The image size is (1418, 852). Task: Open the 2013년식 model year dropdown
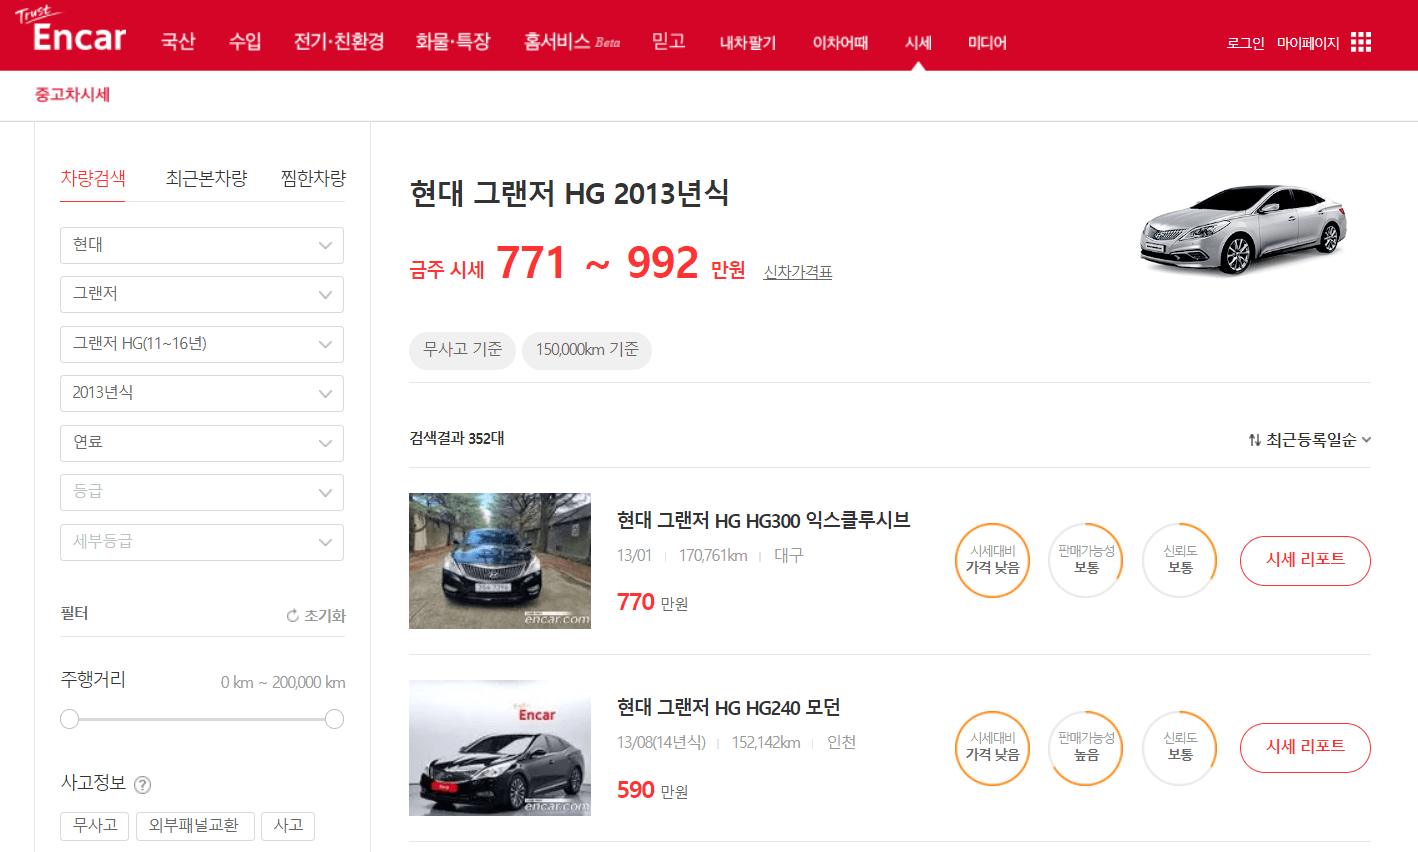[x=201, y=393]
